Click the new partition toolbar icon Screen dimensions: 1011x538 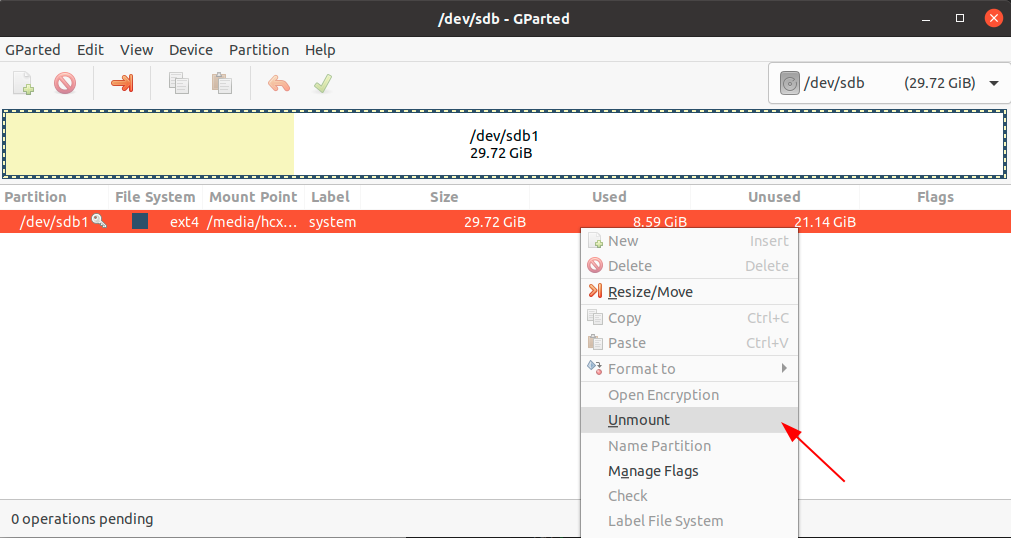click(x=23, y=83)
